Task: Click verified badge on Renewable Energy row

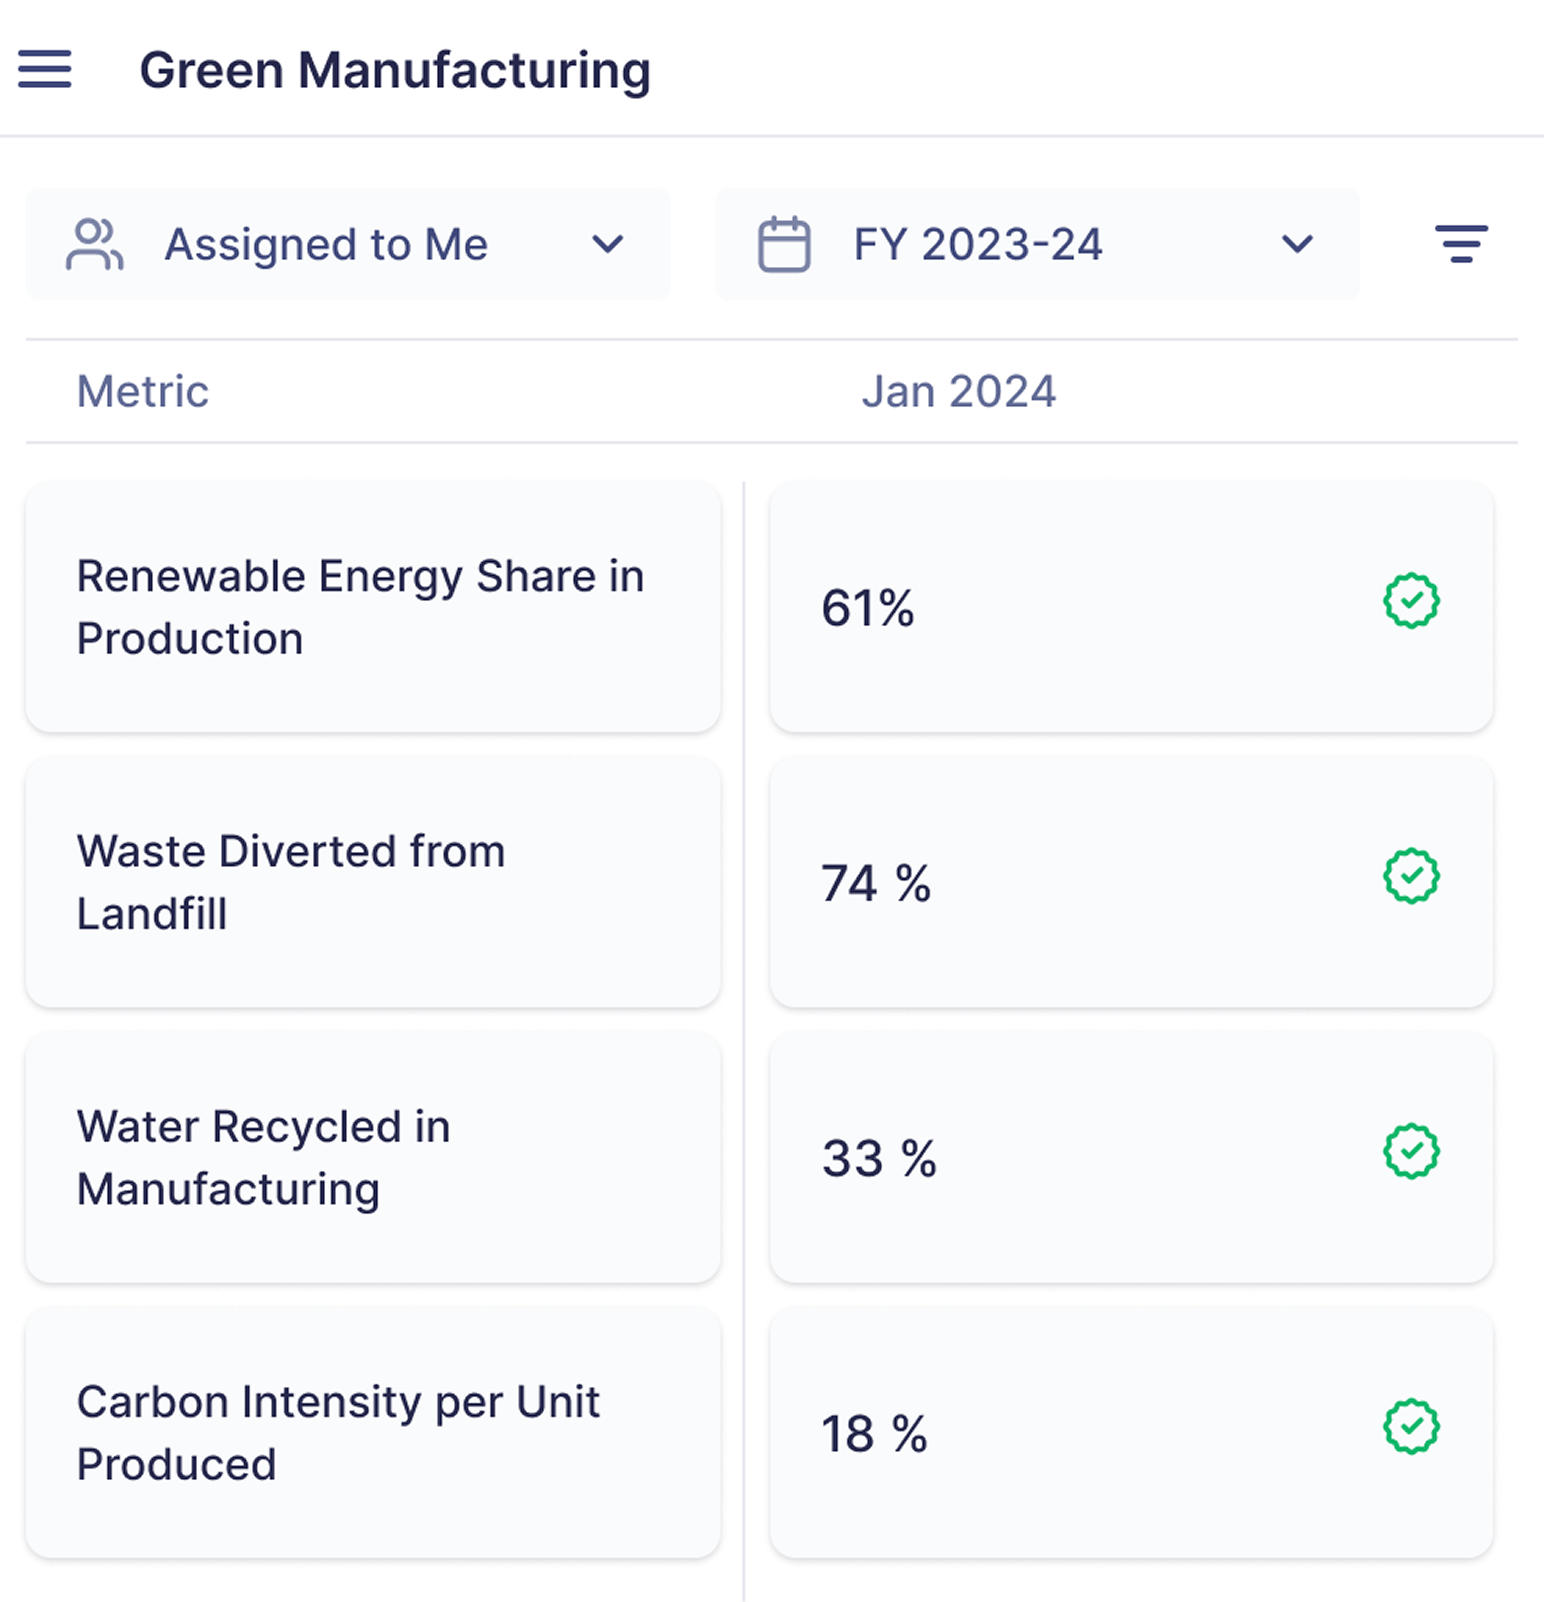Action: click(1411, 601)
